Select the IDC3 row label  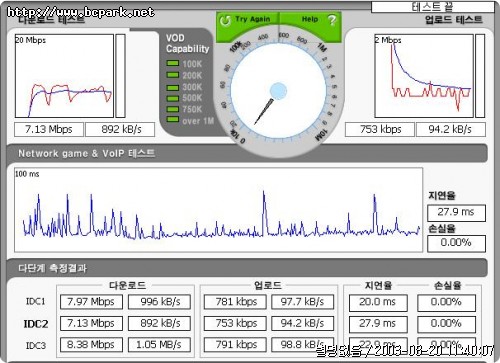point(36,345)
